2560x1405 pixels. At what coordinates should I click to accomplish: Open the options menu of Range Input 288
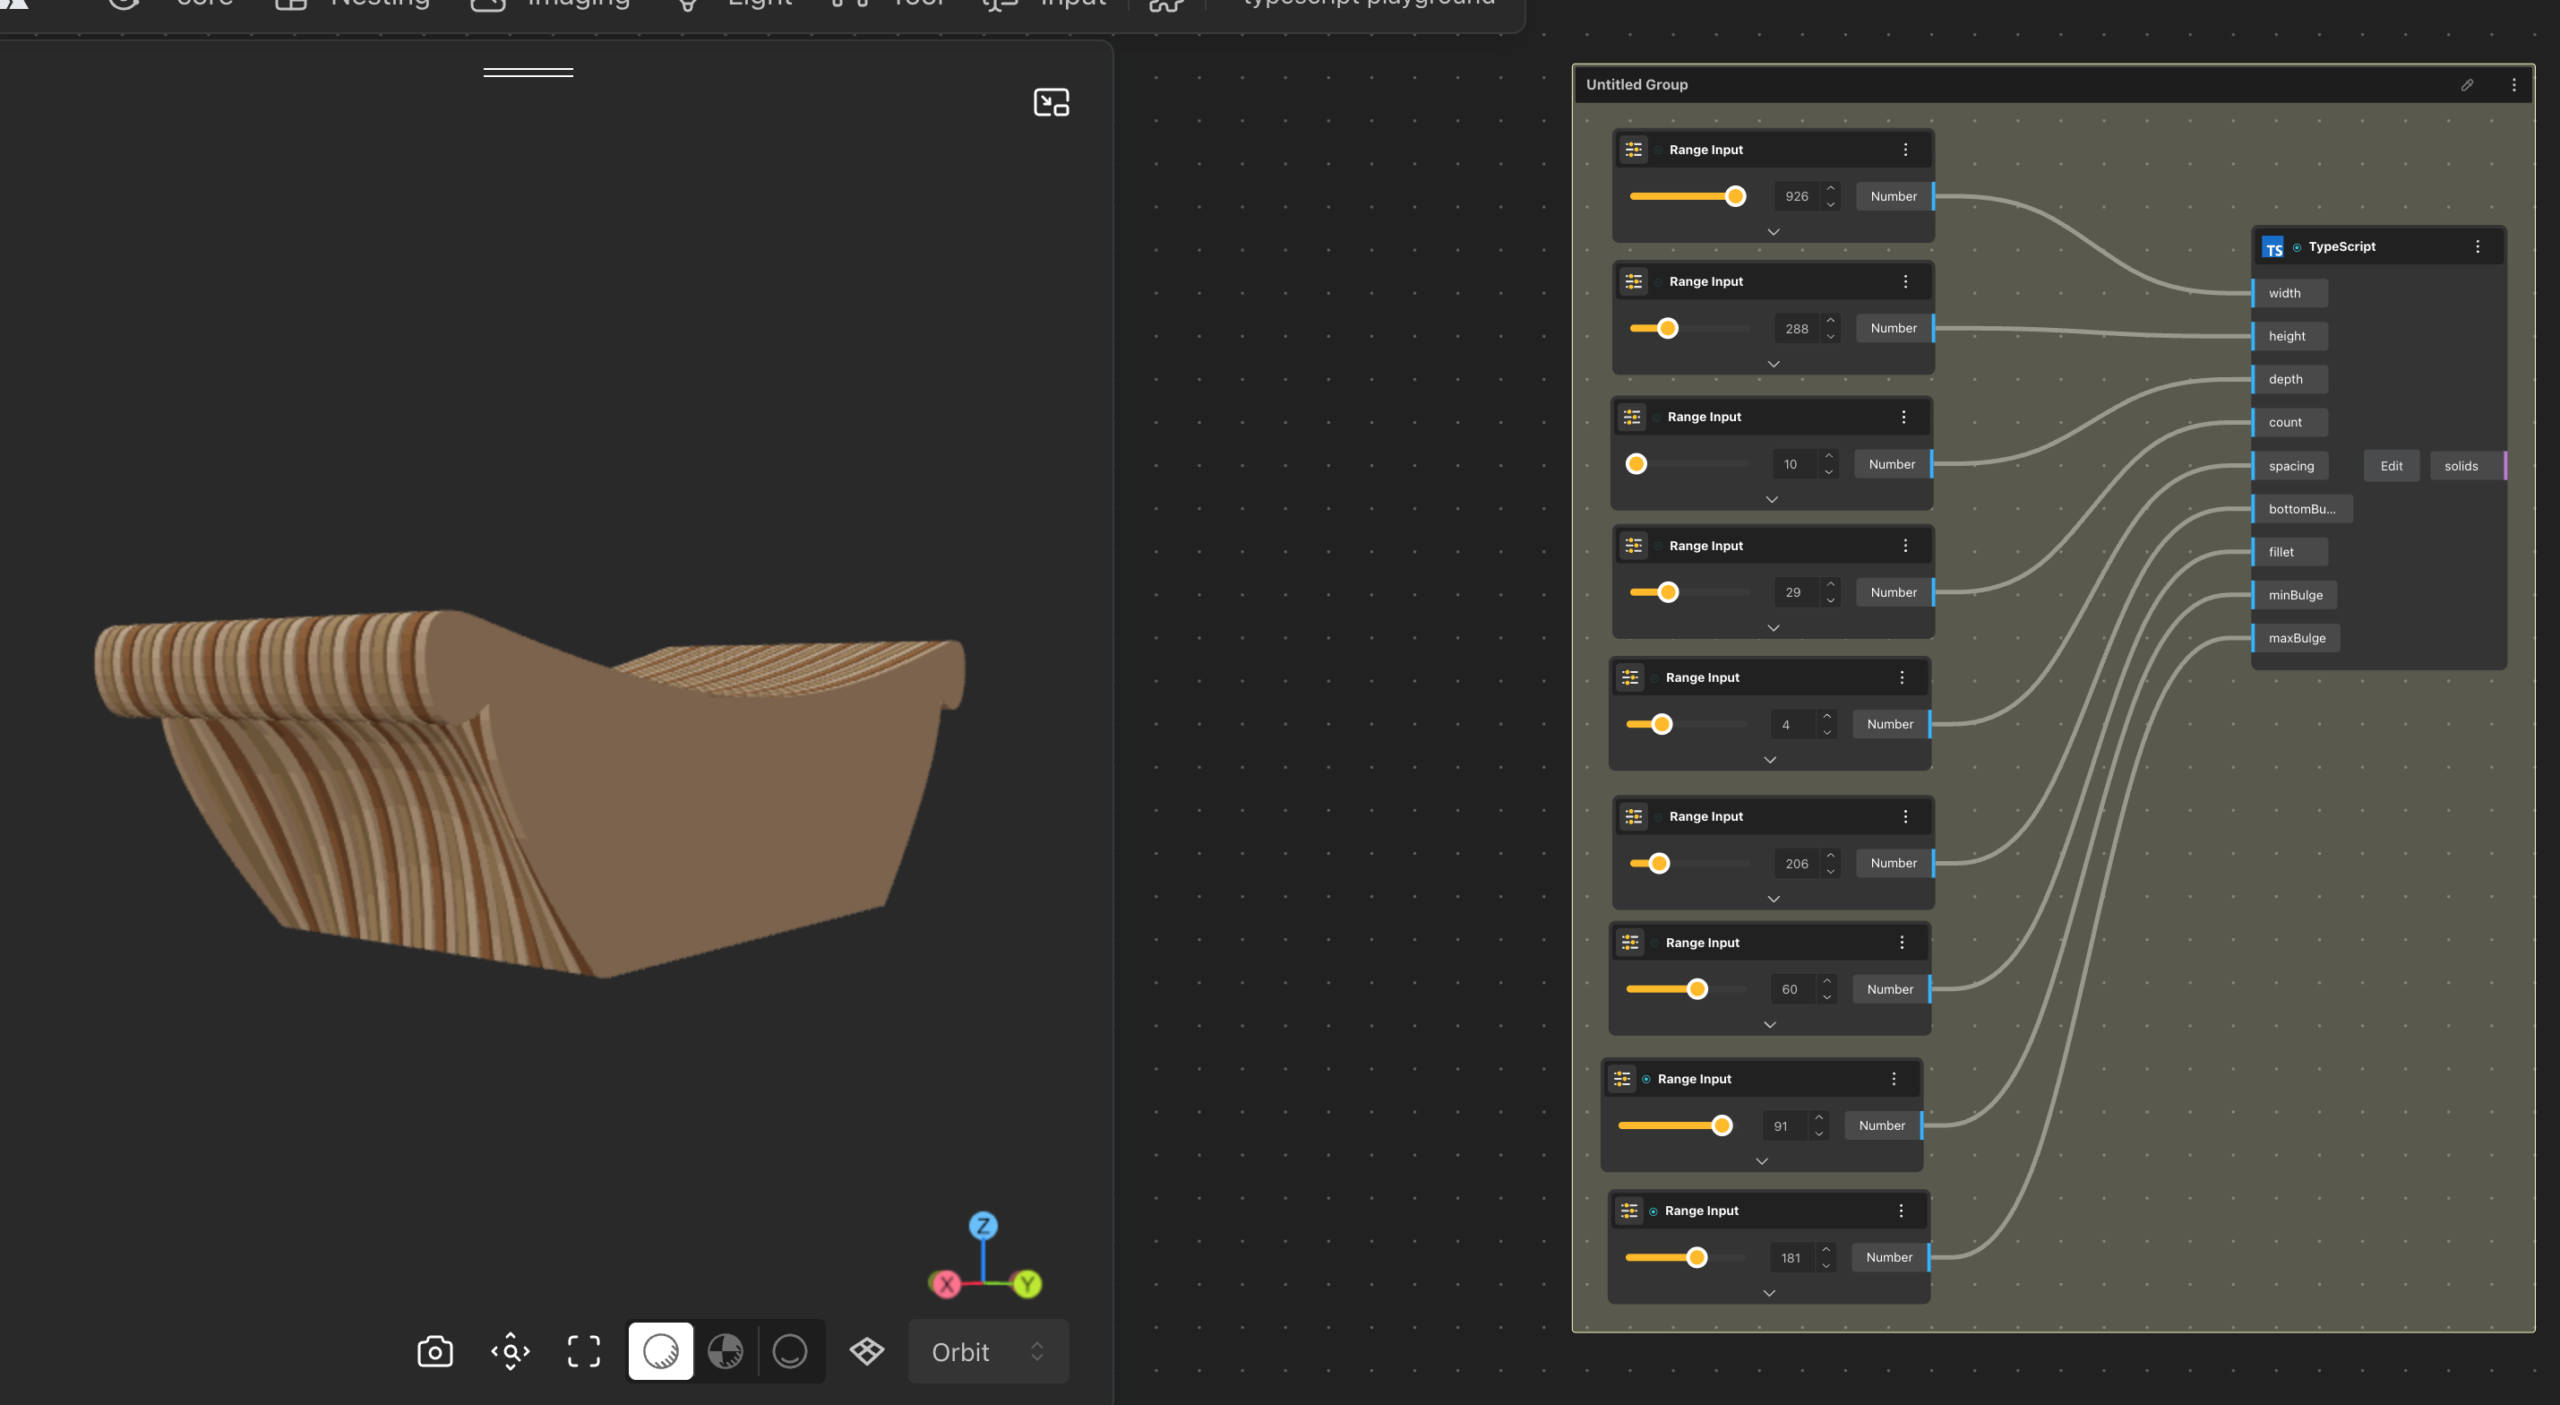1905,282
